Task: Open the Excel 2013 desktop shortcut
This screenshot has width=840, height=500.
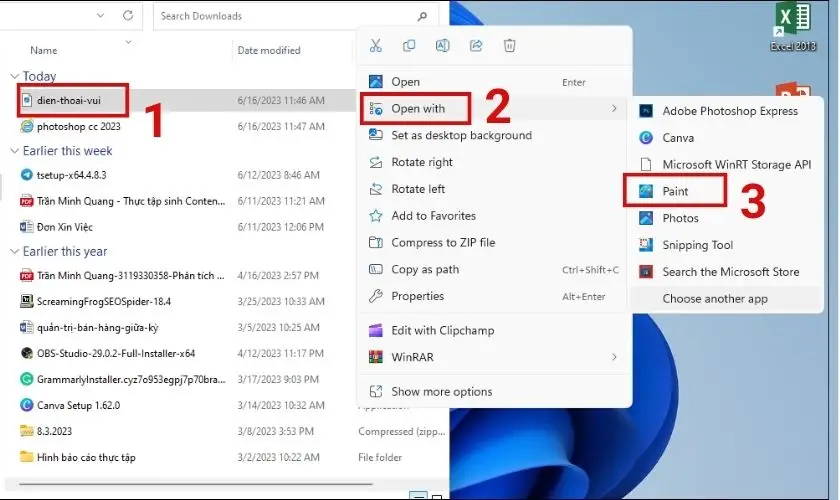Action: click(793, 26)
